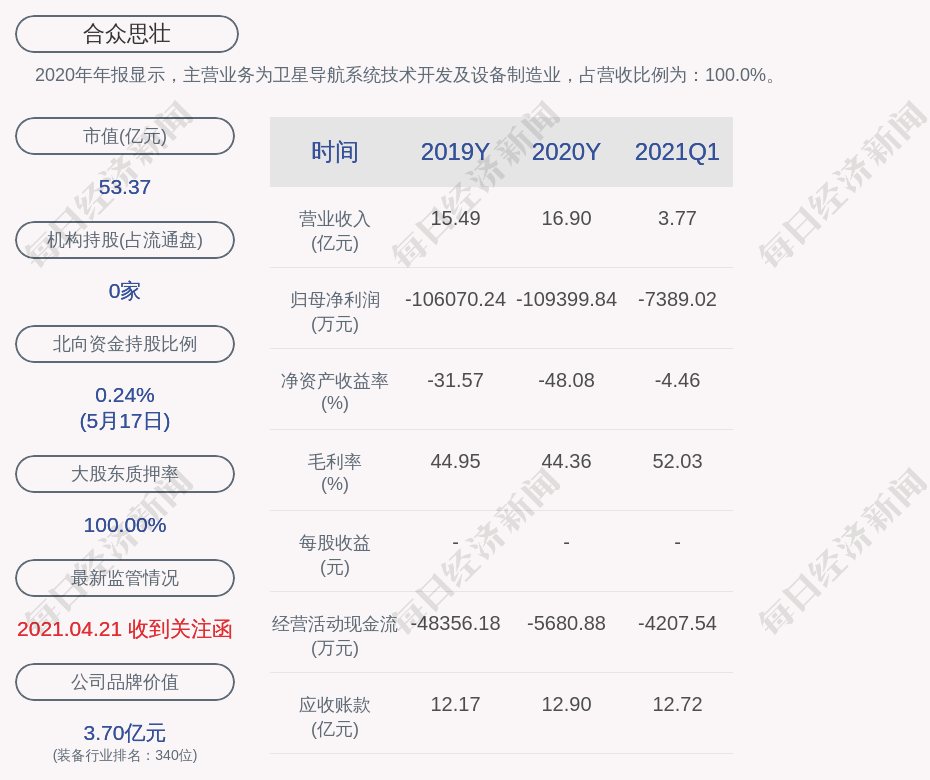Click the 时间 table header
This screenshot has height=780, width=930.
tap(335, 152)
